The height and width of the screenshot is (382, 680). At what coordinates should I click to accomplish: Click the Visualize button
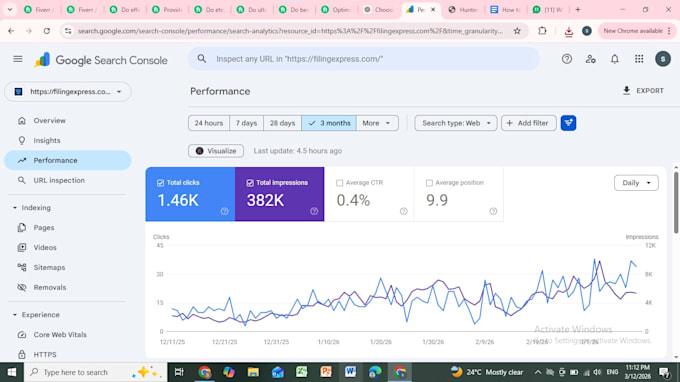[x=216, y=151]
